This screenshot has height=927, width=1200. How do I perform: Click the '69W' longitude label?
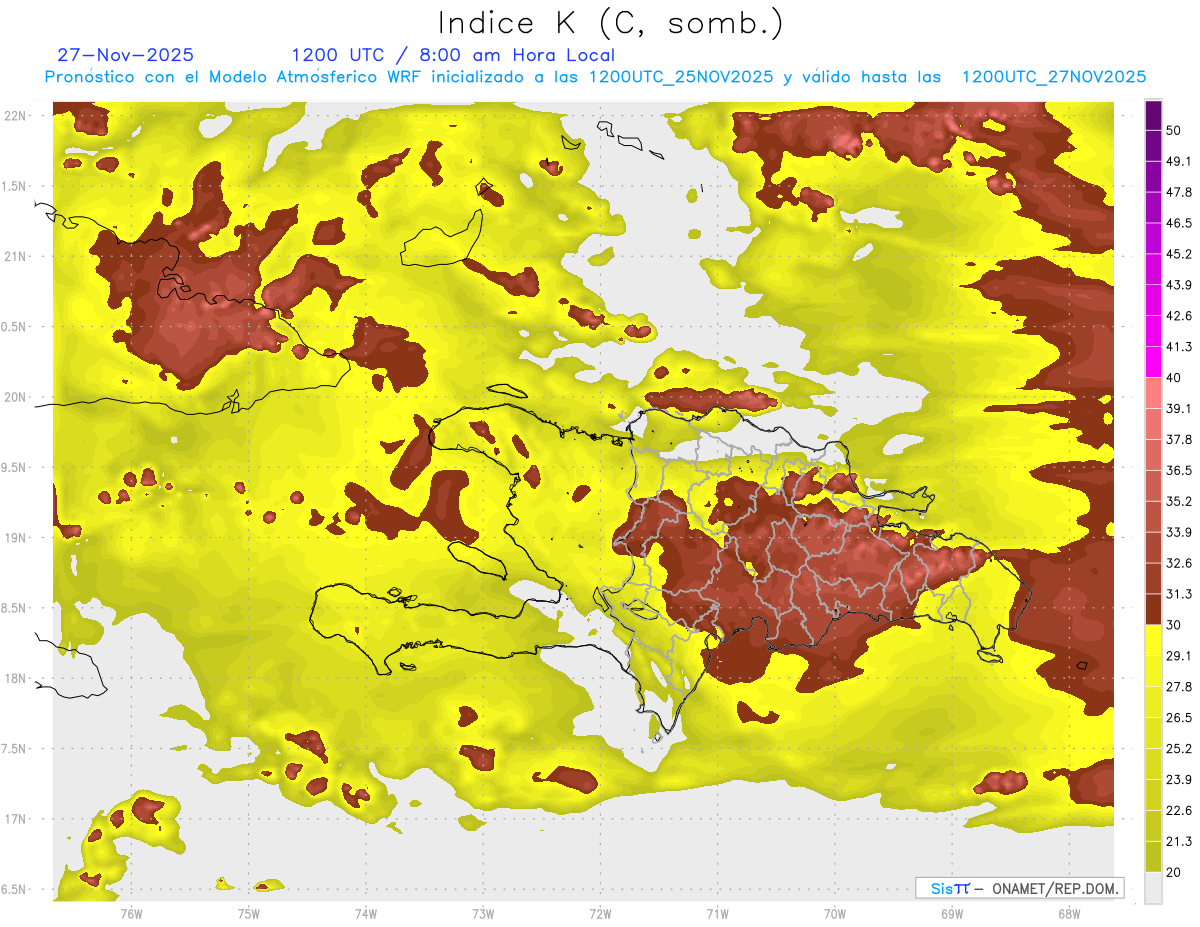click(952, 914)
